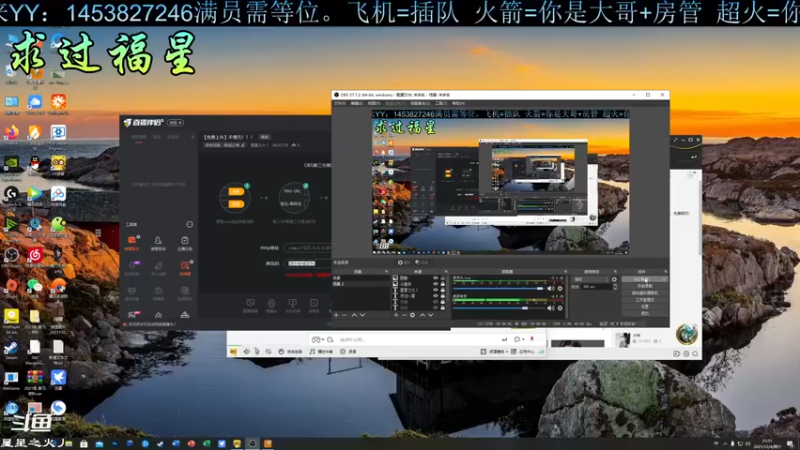Click 开始推流 in OBS controls

click(x=644, y=279)
